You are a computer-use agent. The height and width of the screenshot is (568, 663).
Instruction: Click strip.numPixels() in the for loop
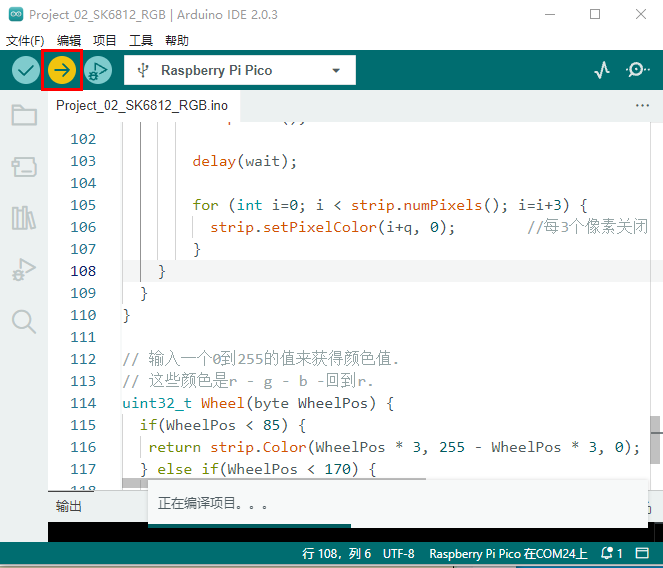pyautogui.click(x=425, y=205)
